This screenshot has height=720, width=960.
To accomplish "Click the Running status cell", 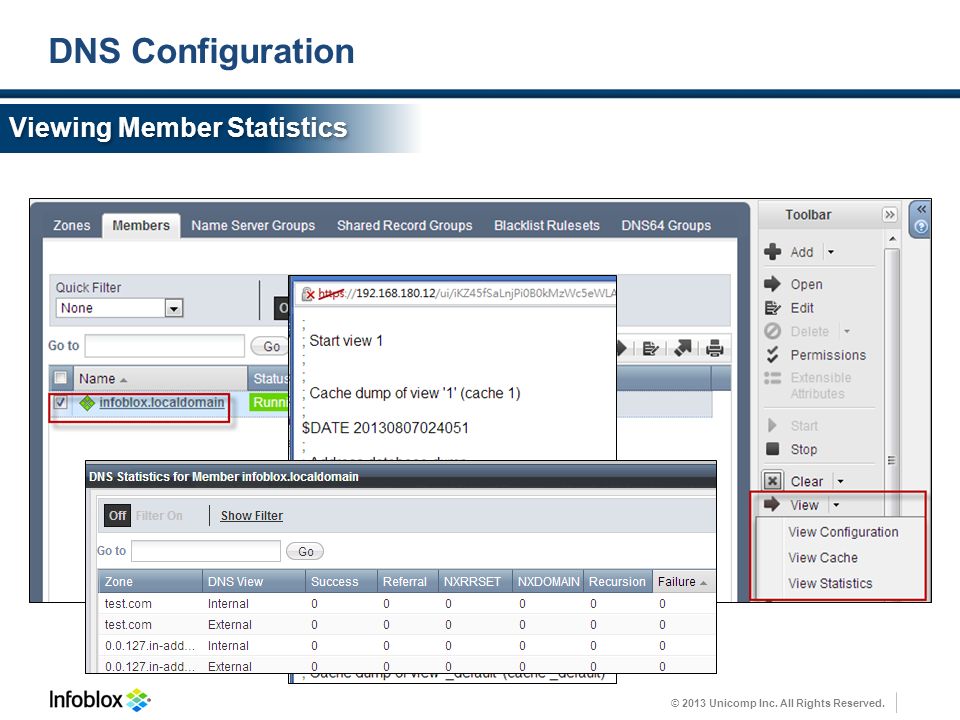I will click(269, 402).
